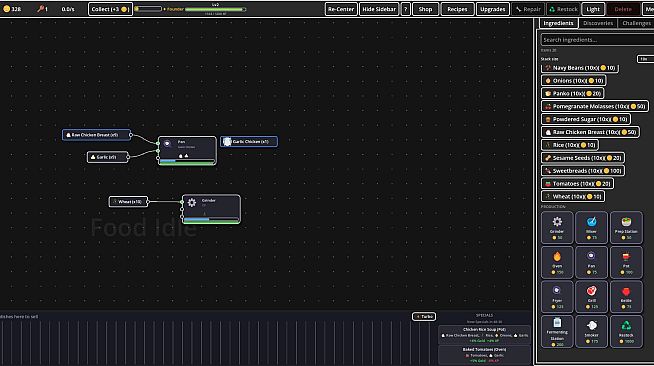Click the Restock button in top bar
This screenshot has height=366, width=654.
click(x=563, y=9)
